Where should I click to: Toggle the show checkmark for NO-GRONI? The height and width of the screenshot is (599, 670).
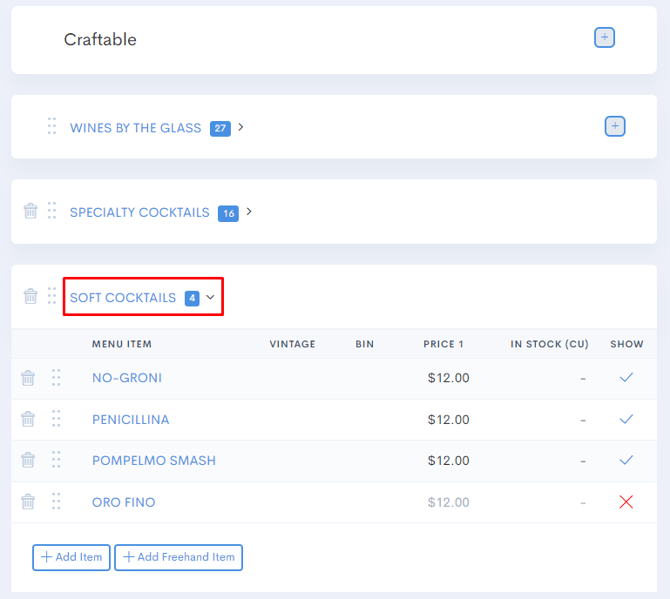(x=626, y=378)
